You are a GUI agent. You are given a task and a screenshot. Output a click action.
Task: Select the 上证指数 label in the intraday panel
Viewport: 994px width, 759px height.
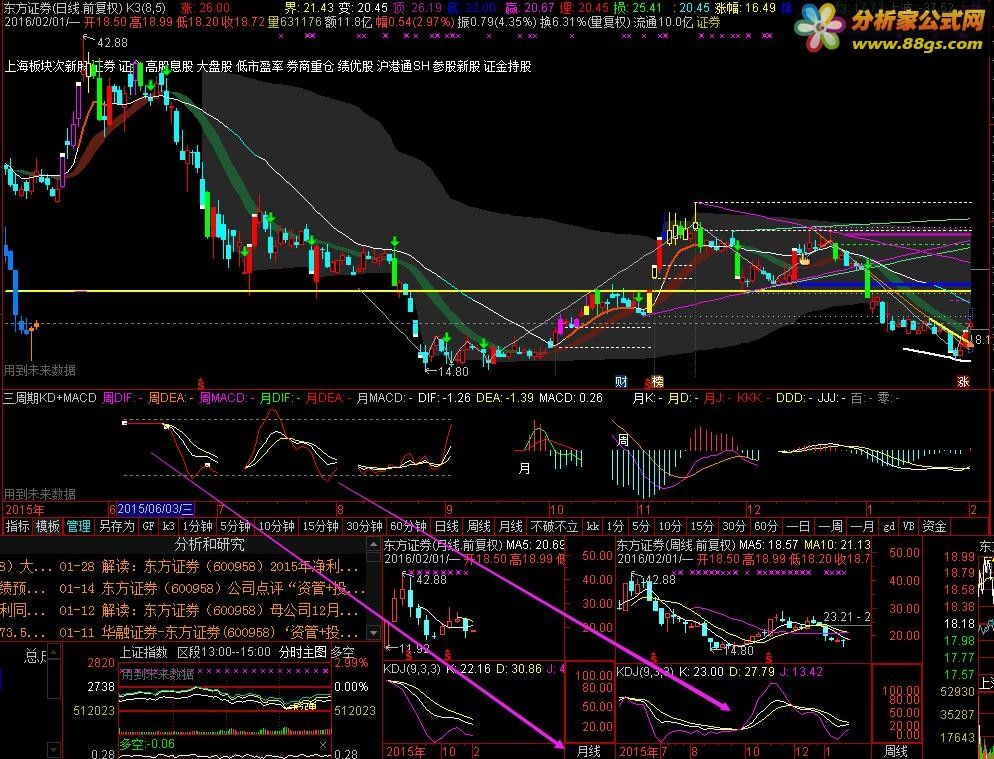(x=144, y=652)
